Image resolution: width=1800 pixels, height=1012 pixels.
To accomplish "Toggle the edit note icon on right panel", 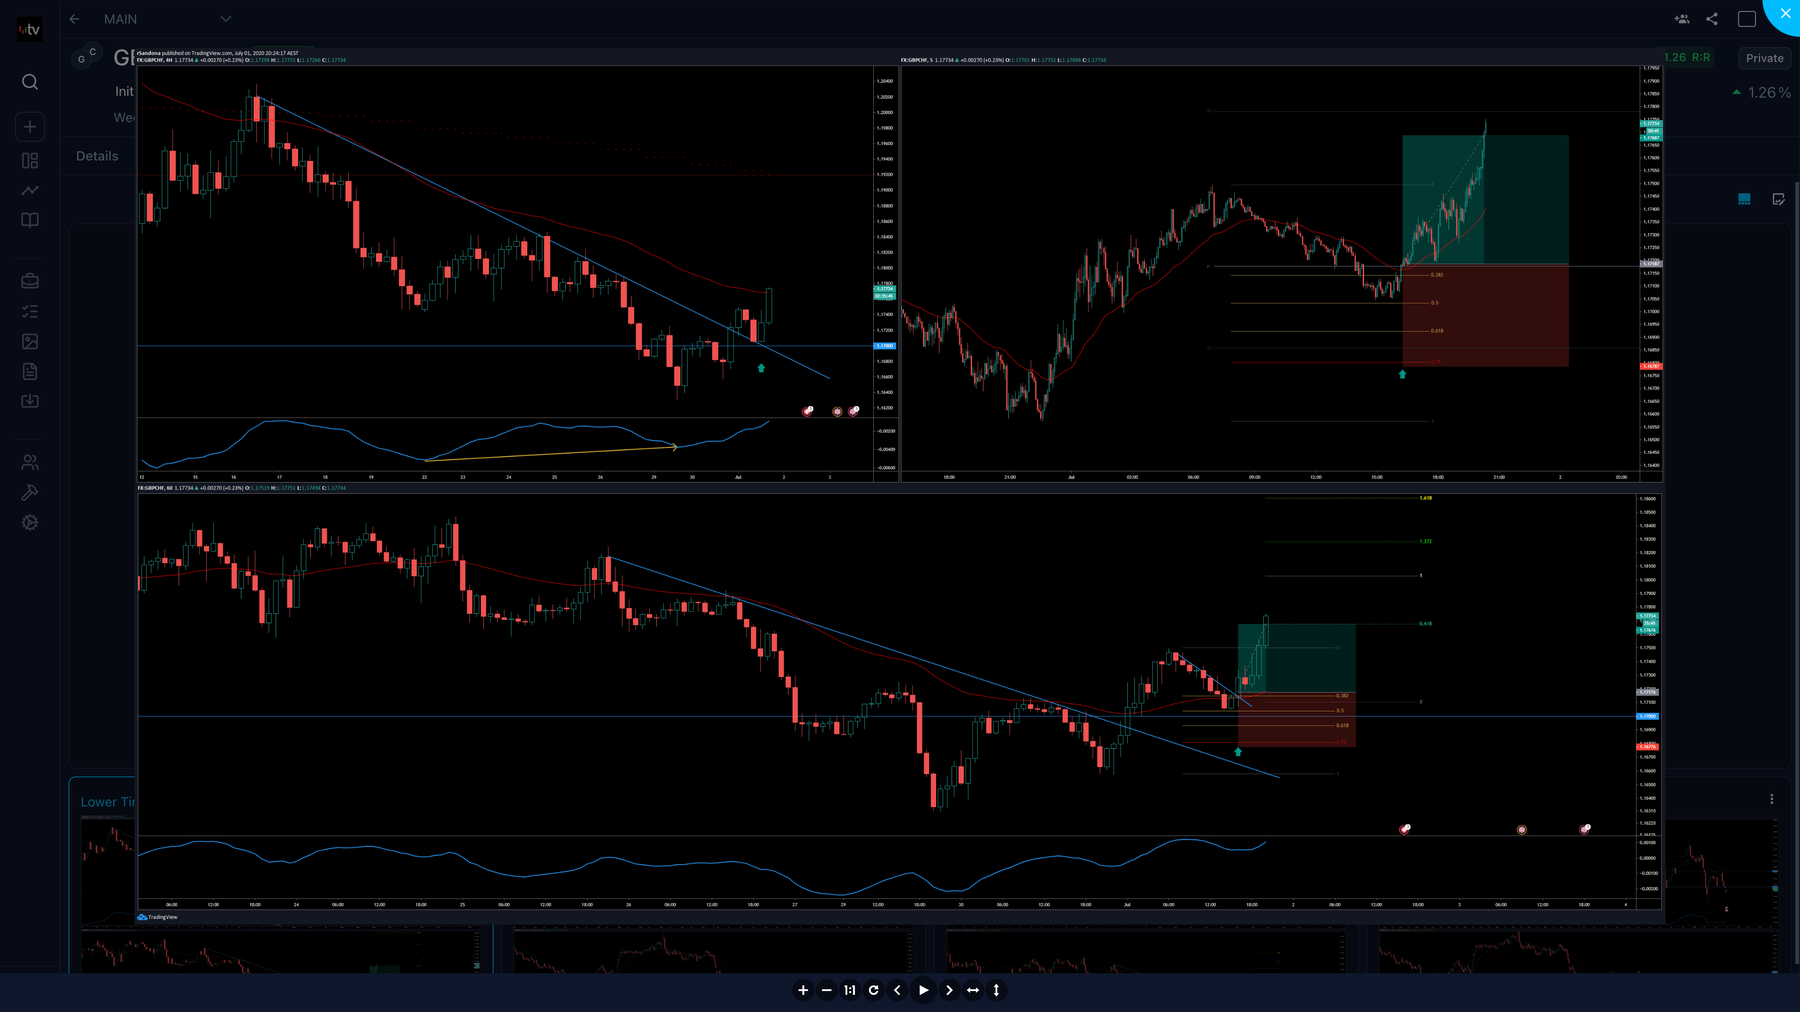I will point(1779,199).
